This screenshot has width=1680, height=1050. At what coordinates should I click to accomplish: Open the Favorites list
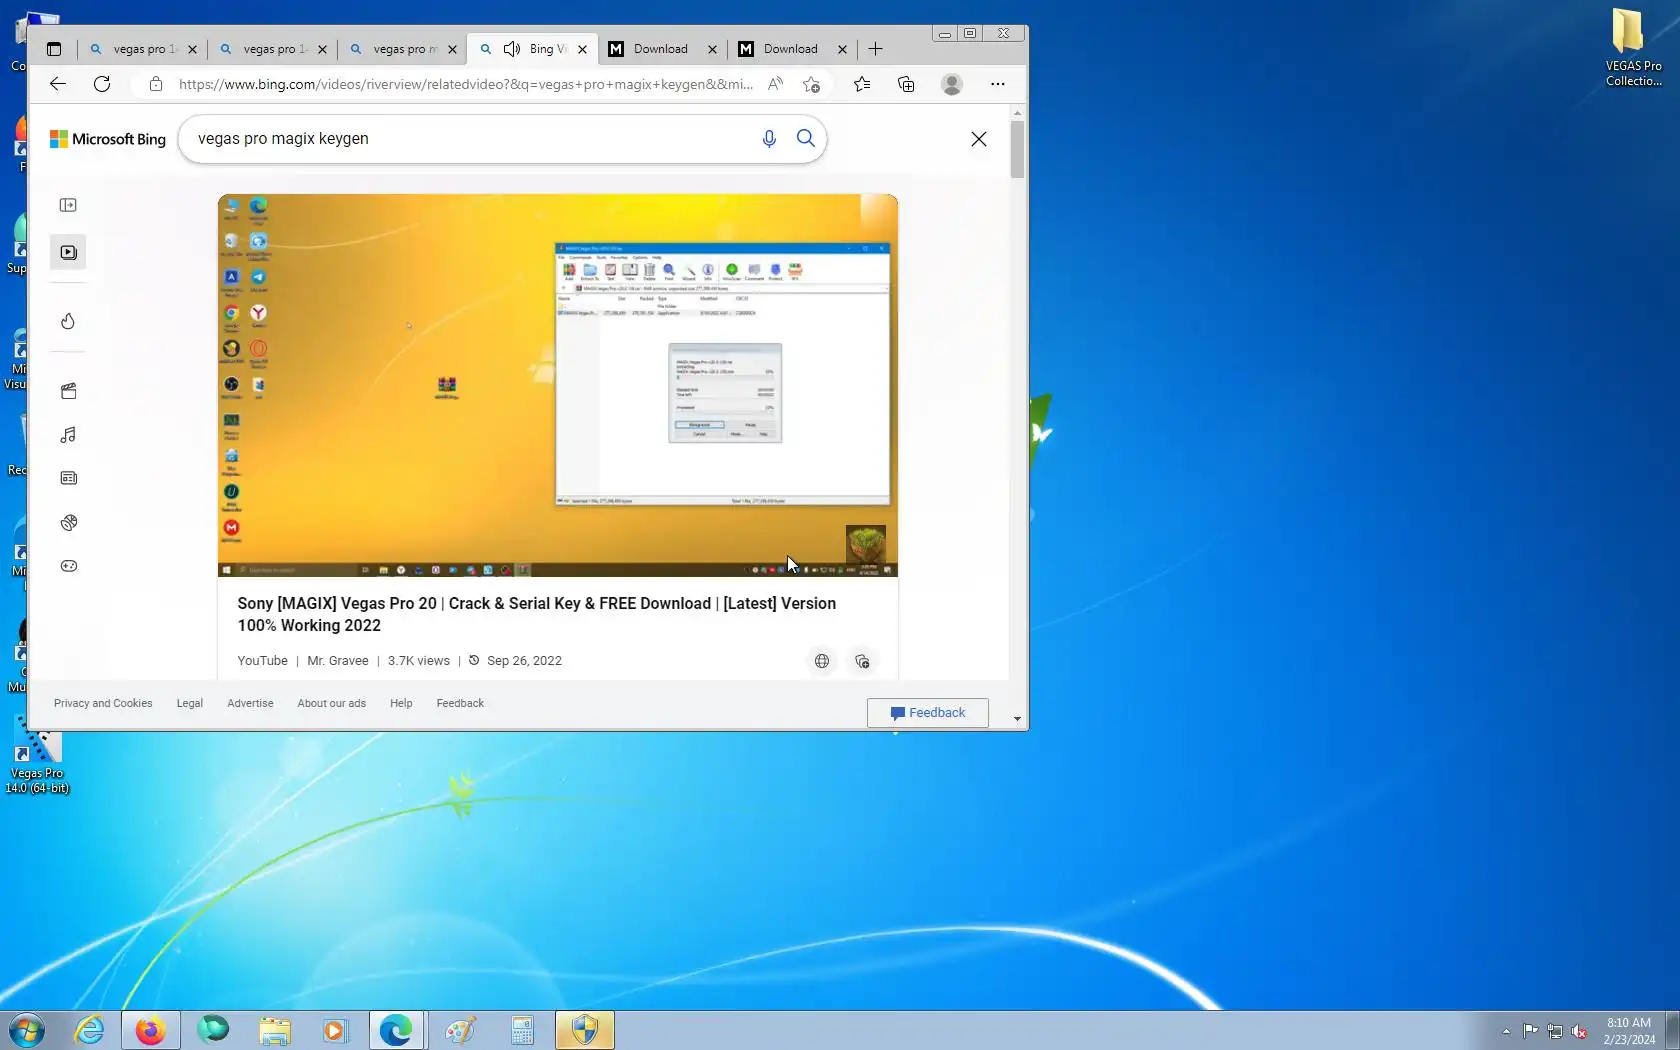tap(862, 84)
